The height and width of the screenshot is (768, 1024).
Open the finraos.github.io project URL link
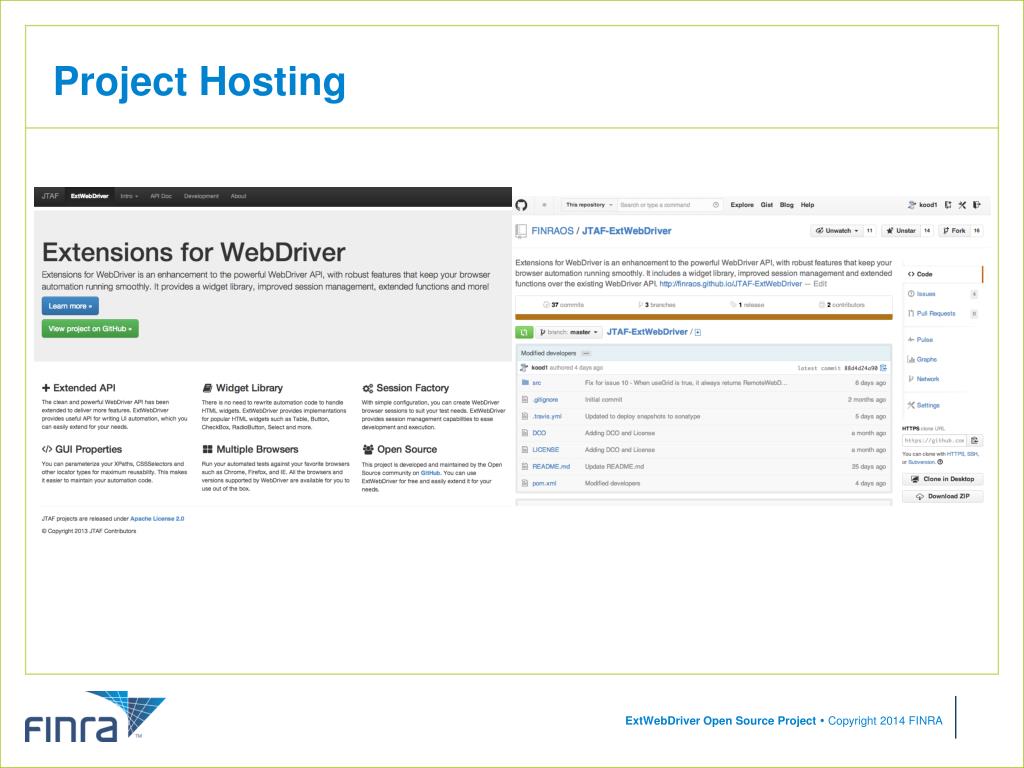tap(730, 284)
